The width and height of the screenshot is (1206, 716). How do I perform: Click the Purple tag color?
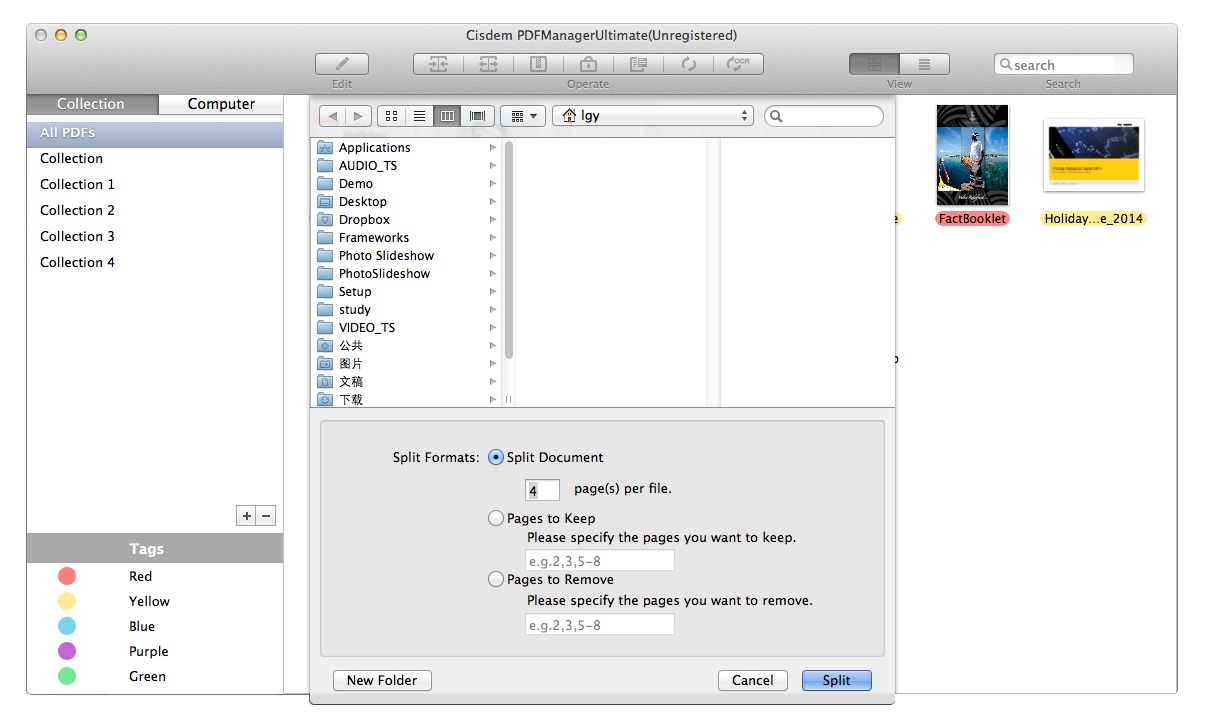pos(67,651)
